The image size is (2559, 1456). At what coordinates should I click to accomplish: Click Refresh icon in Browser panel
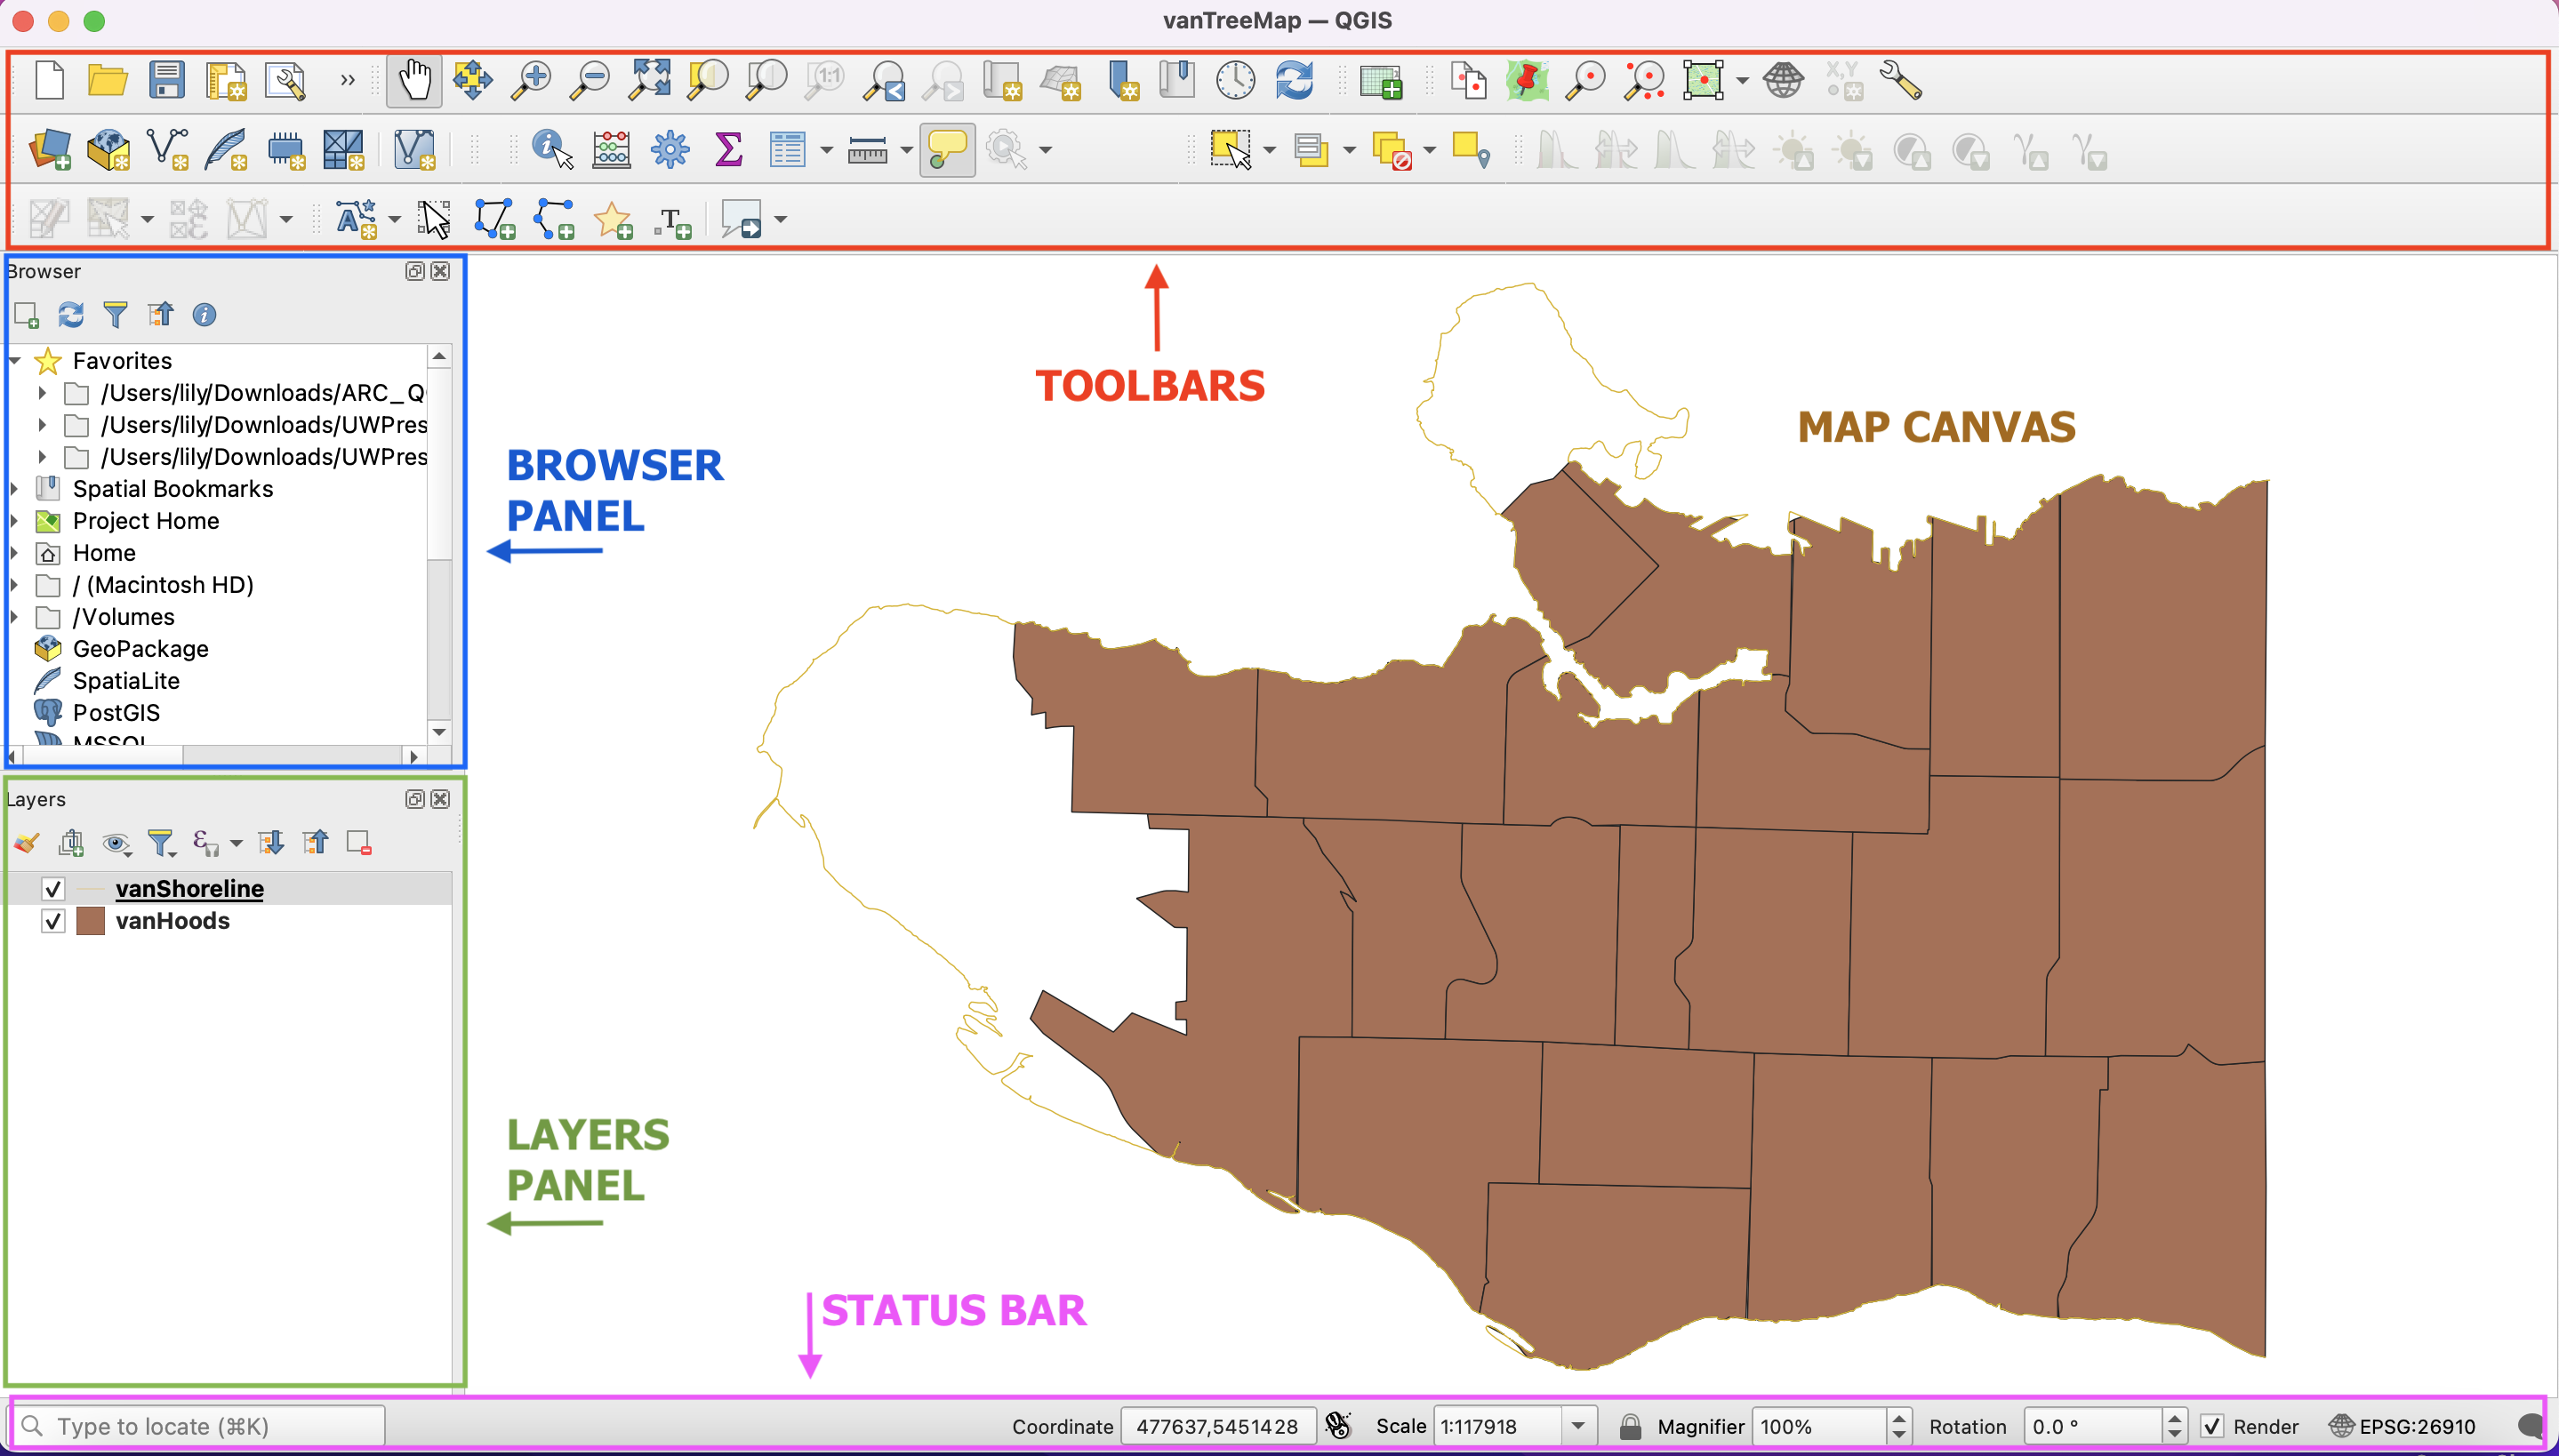pos(70,315)
